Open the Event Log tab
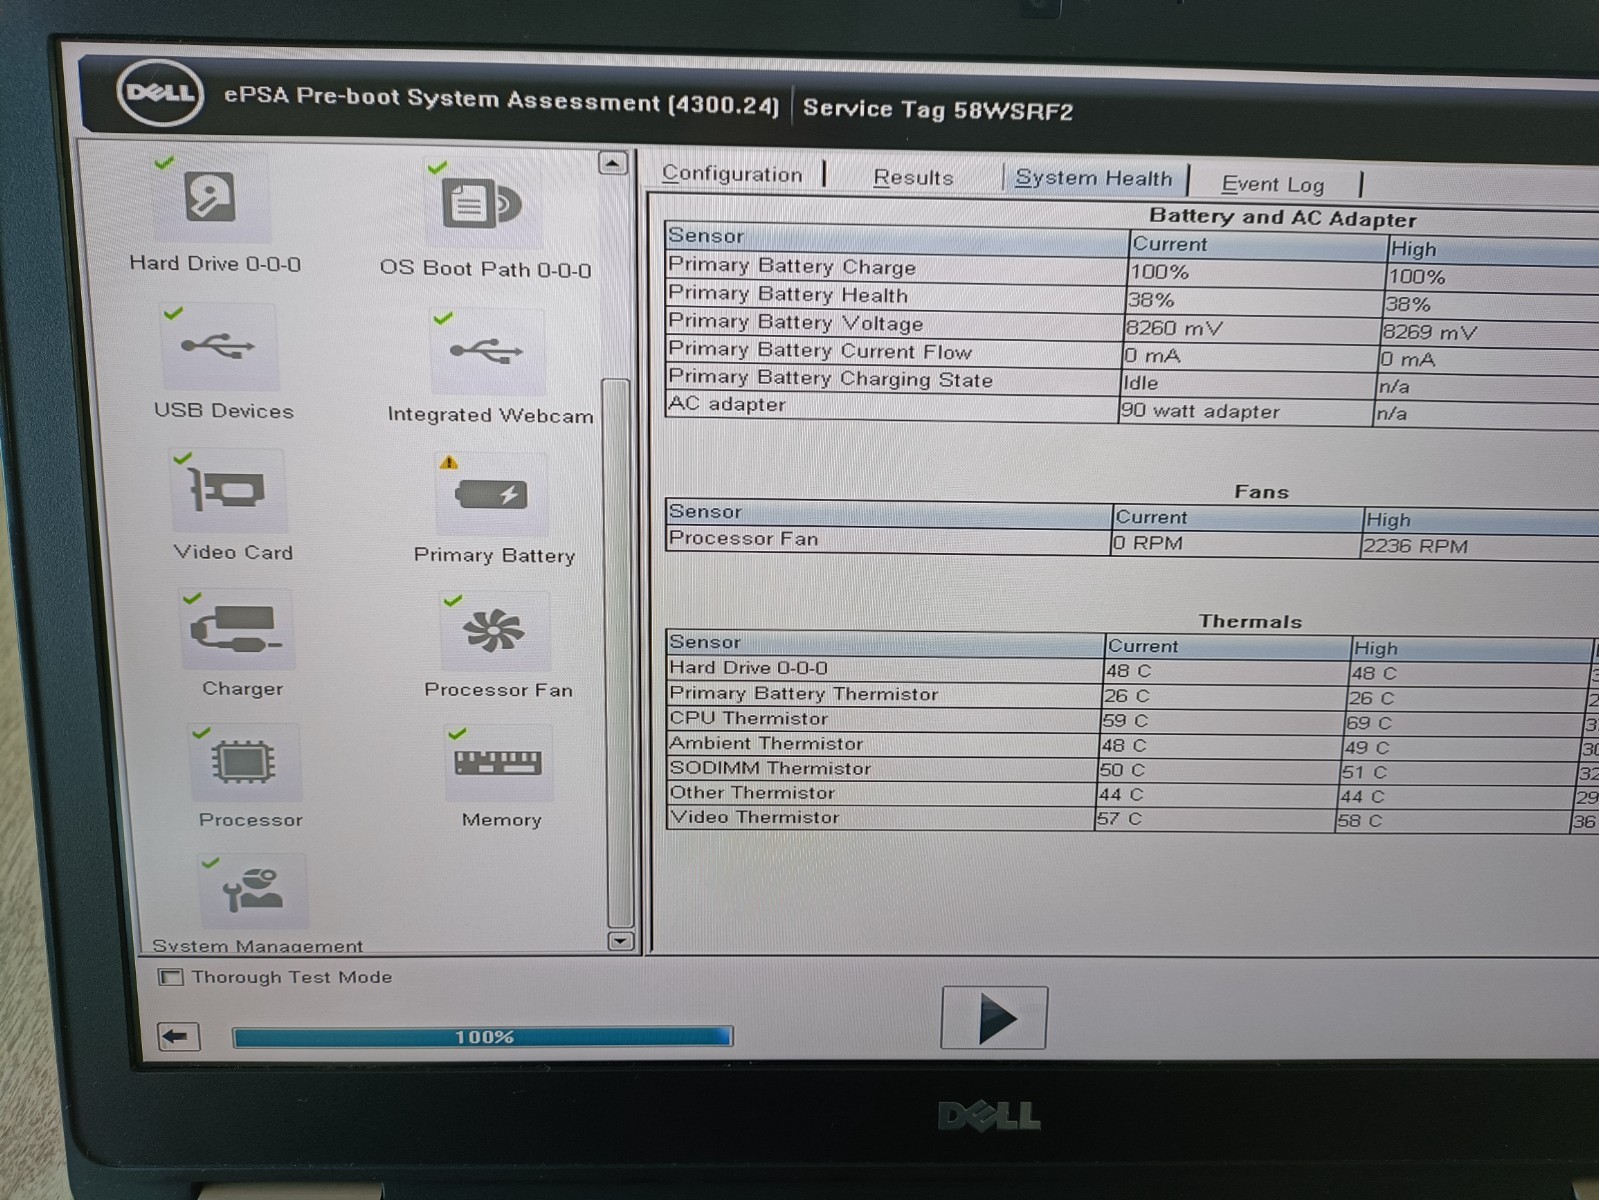This screenshot has width=1599, height=1200. (x=1272, y=184)
